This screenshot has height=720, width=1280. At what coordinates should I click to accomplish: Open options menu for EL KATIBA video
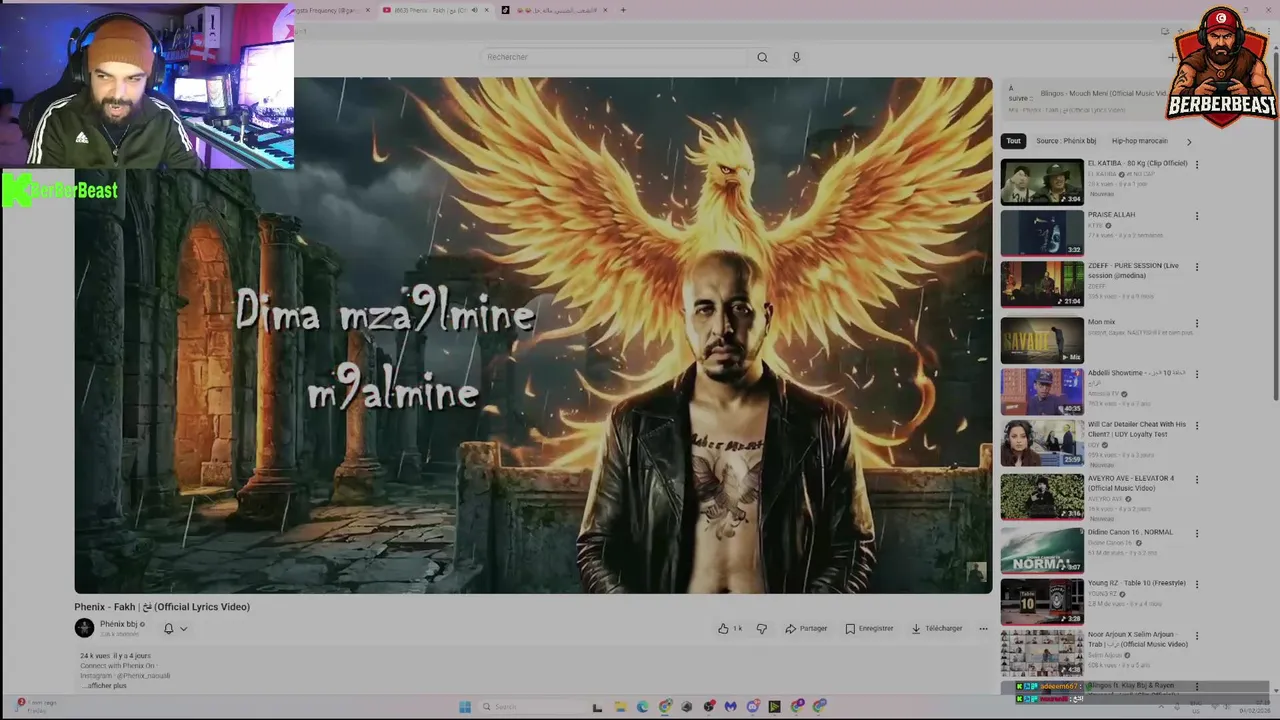[1196, 164]
